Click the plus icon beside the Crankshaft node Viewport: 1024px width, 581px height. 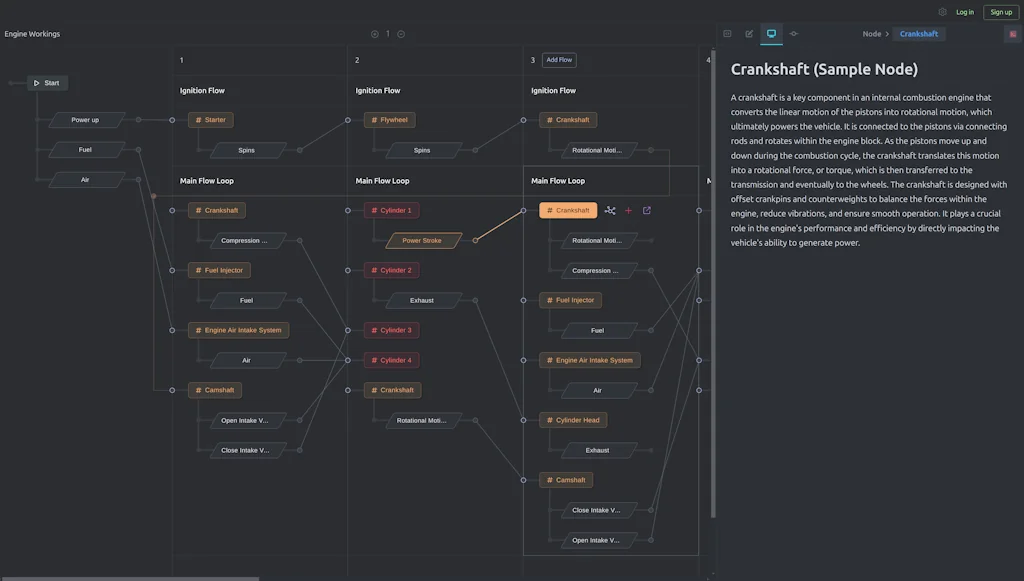(x=628, y=210)
